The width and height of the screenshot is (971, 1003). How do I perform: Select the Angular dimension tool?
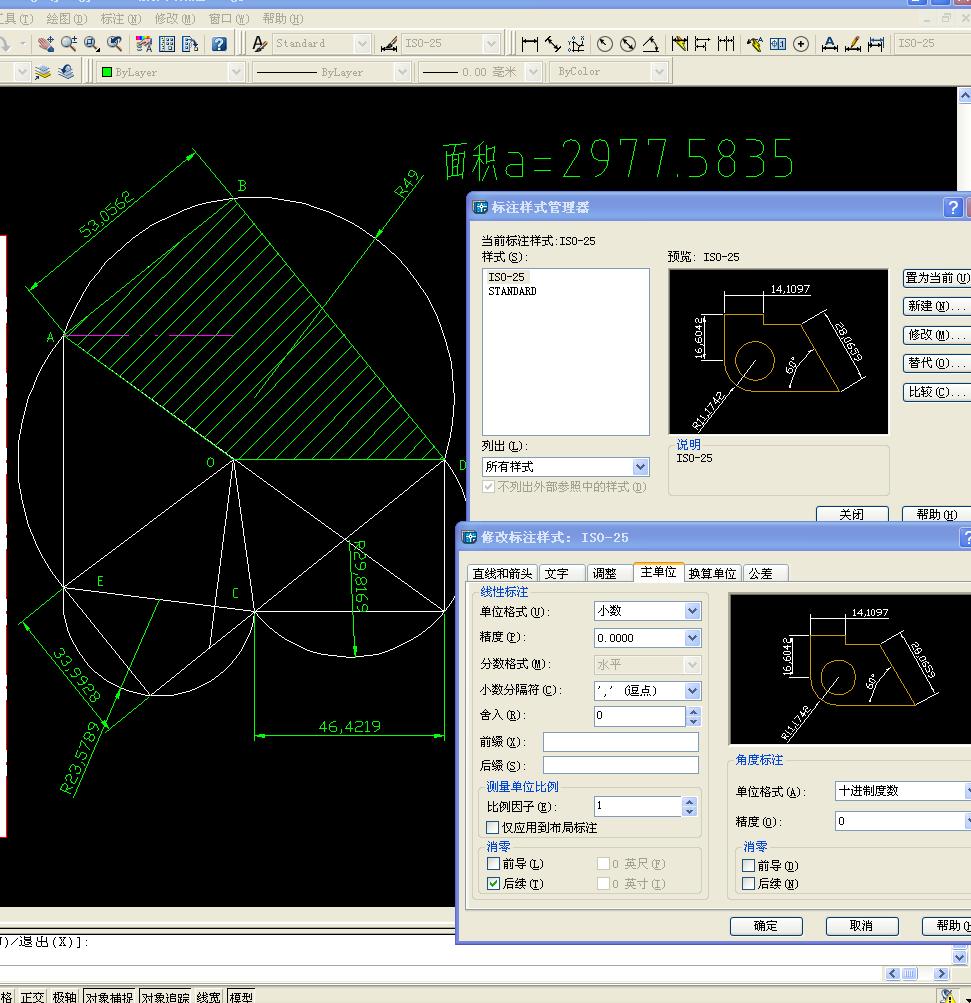(651, 44)
